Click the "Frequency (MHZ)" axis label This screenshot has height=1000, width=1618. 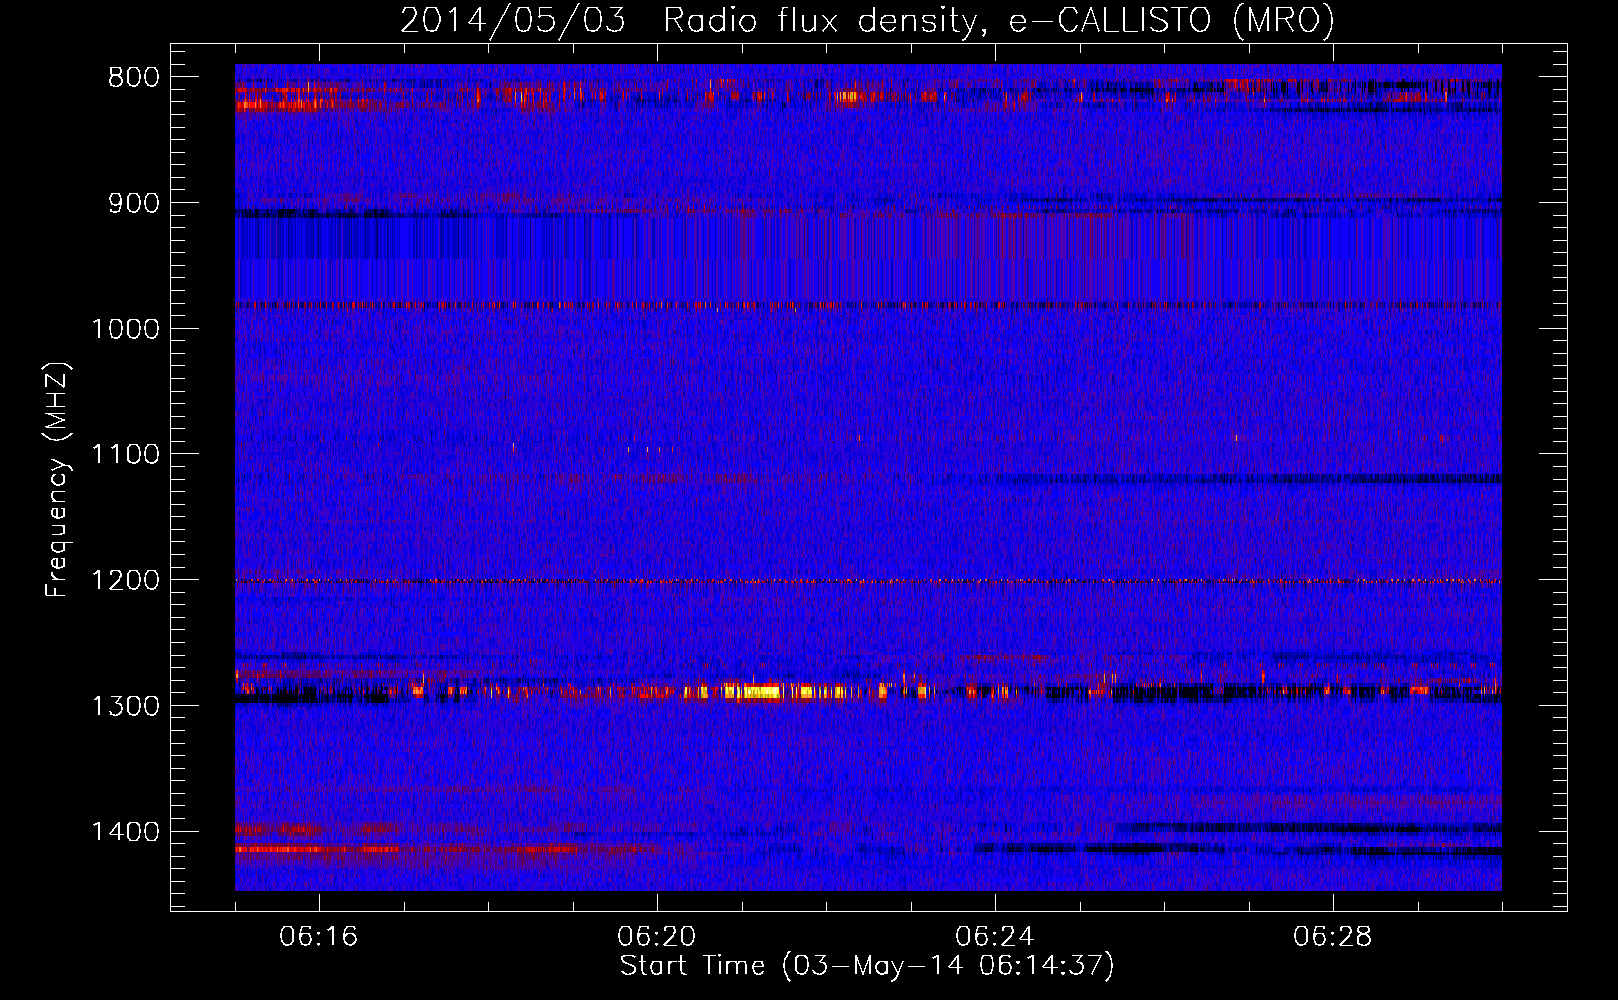pyautogui.click(x=58, y=480)
